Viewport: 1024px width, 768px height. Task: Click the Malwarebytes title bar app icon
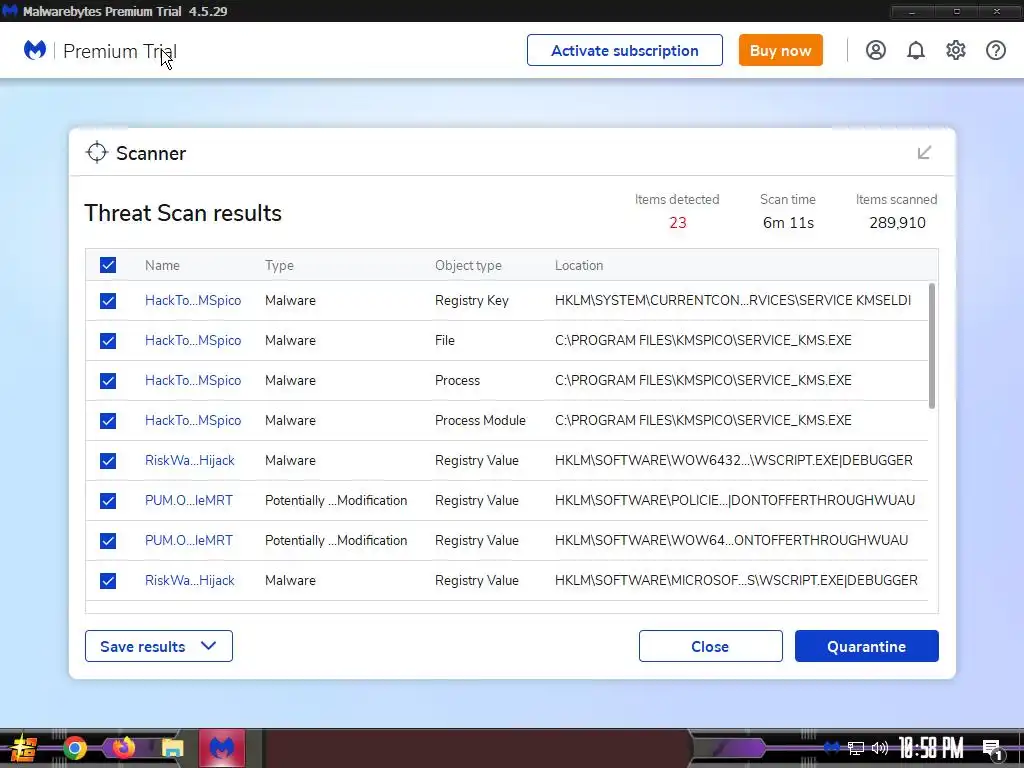tap(10, 11)
